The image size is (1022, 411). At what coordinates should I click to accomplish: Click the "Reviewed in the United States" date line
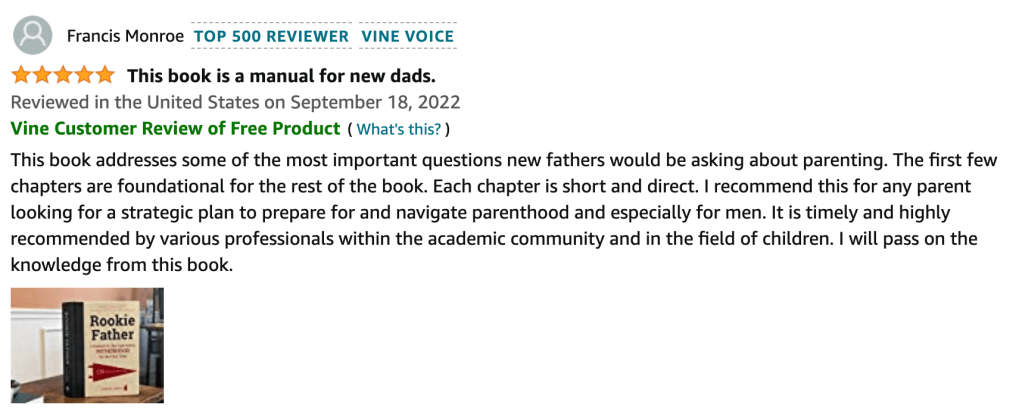pos(235,102)
